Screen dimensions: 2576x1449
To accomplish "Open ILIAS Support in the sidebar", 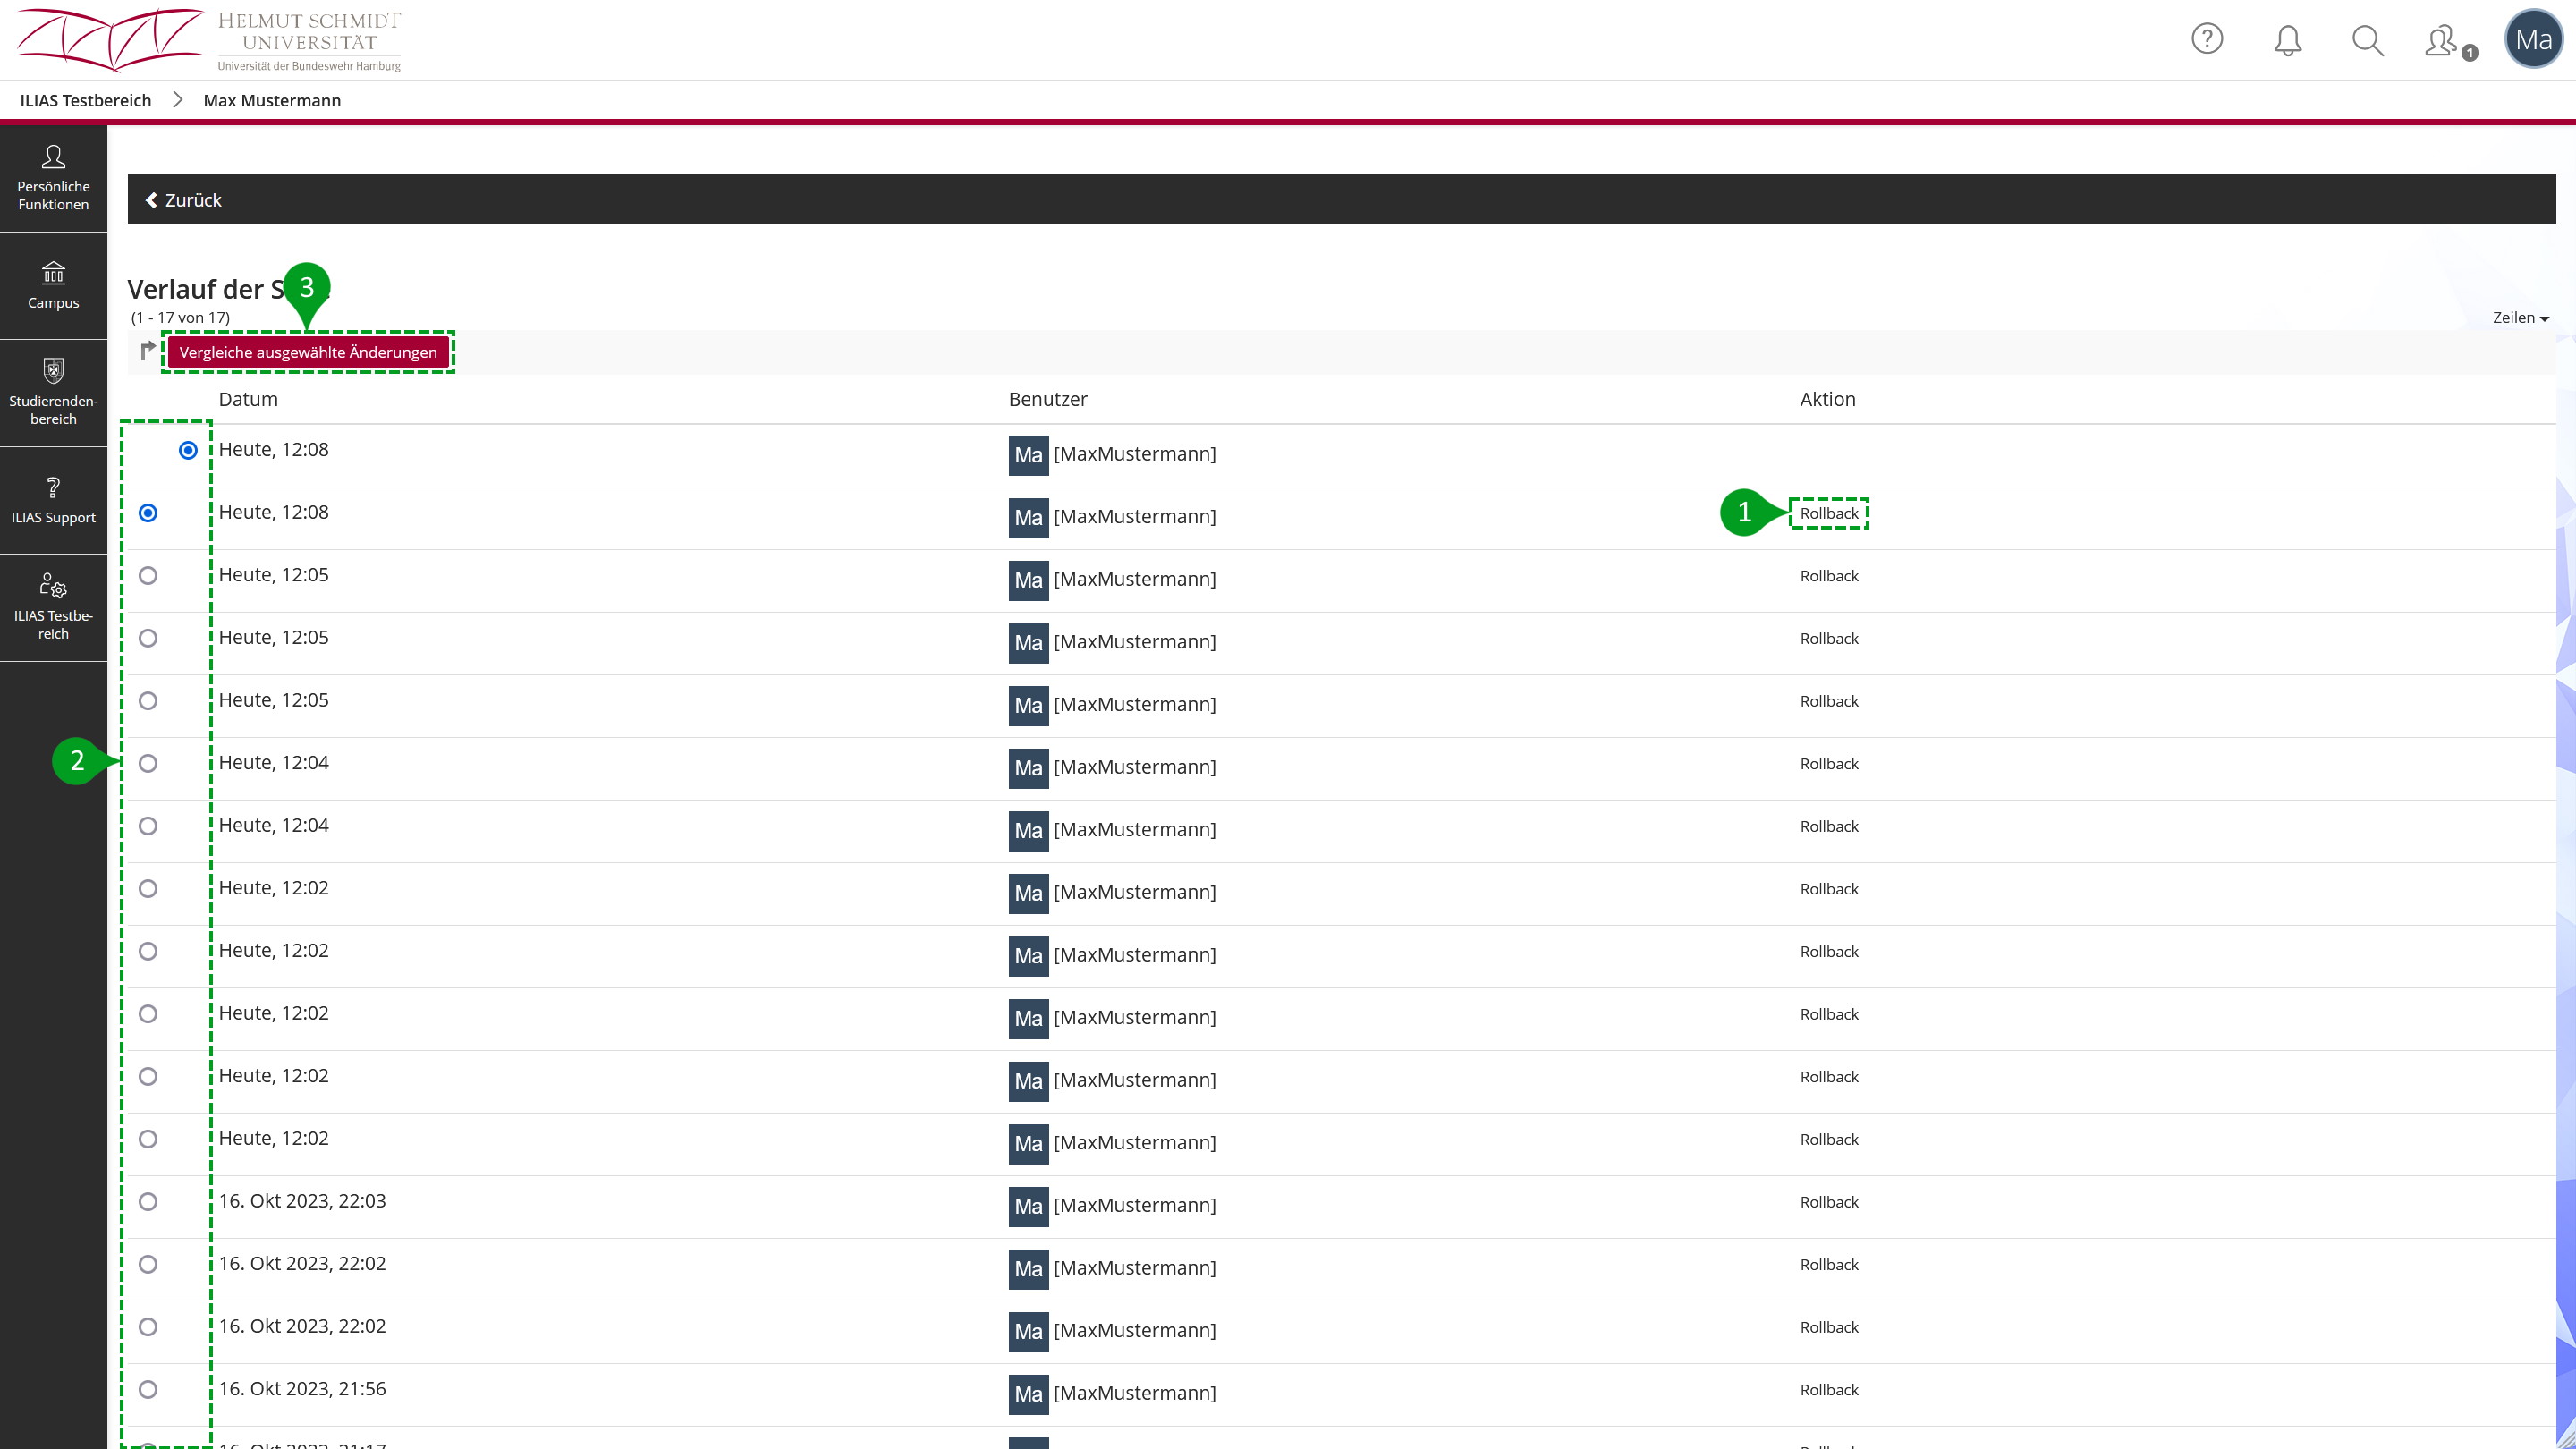I will 53,500.
